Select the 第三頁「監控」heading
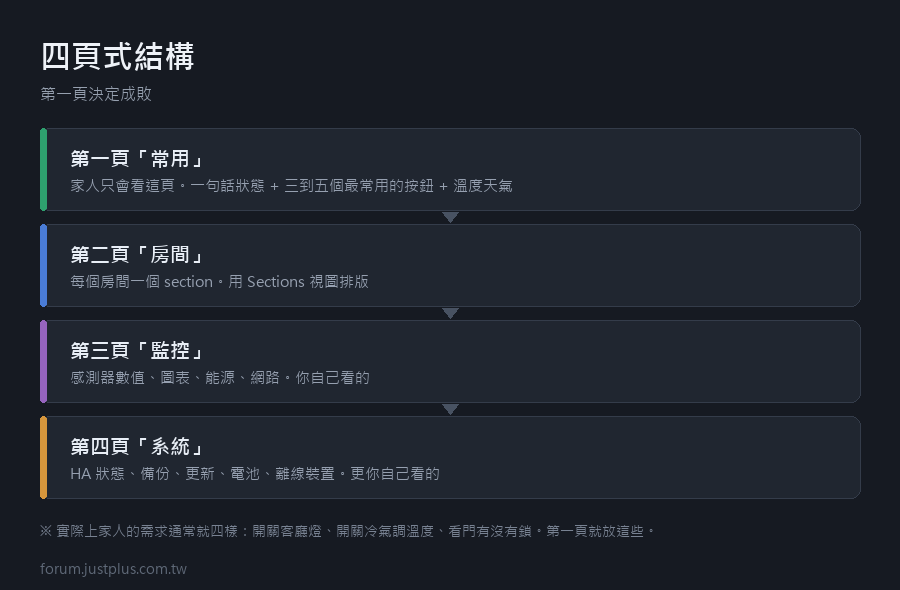The height and width of the screenshot is (590, 900). (x=137, y=350)
